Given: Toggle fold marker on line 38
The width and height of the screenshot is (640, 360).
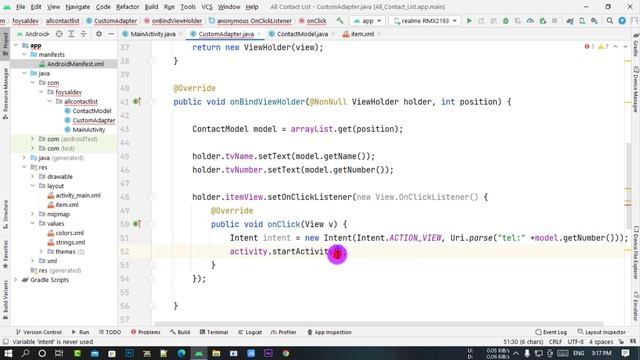Looking at the screenshot, I should click(x=151, y=61).
